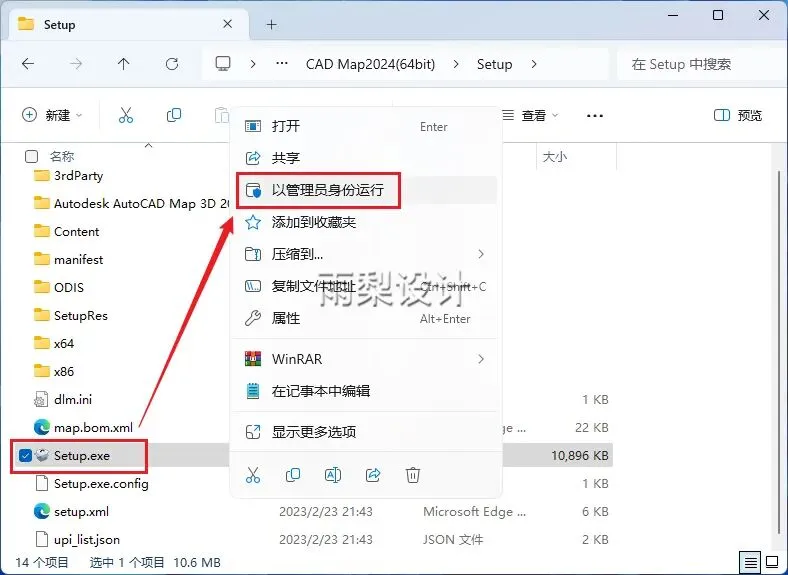The height and width of the screenshot is (575, 788).
Task: Click the cut icon in context menu bottom row
Action: [253, 474]
